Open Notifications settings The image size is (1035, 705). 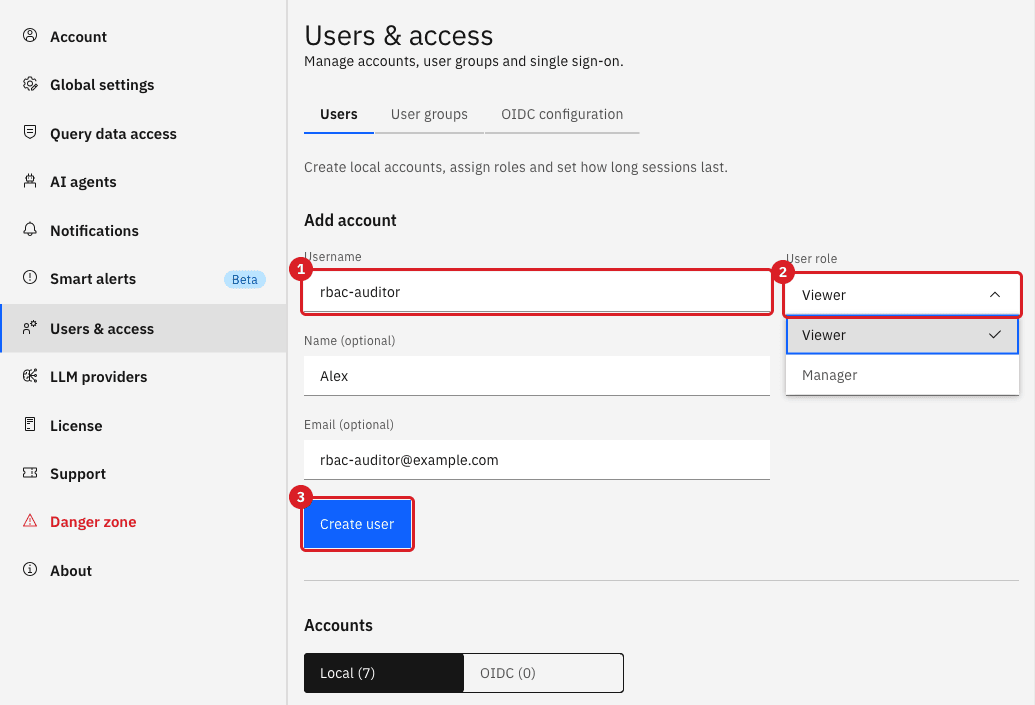point(143,230)
